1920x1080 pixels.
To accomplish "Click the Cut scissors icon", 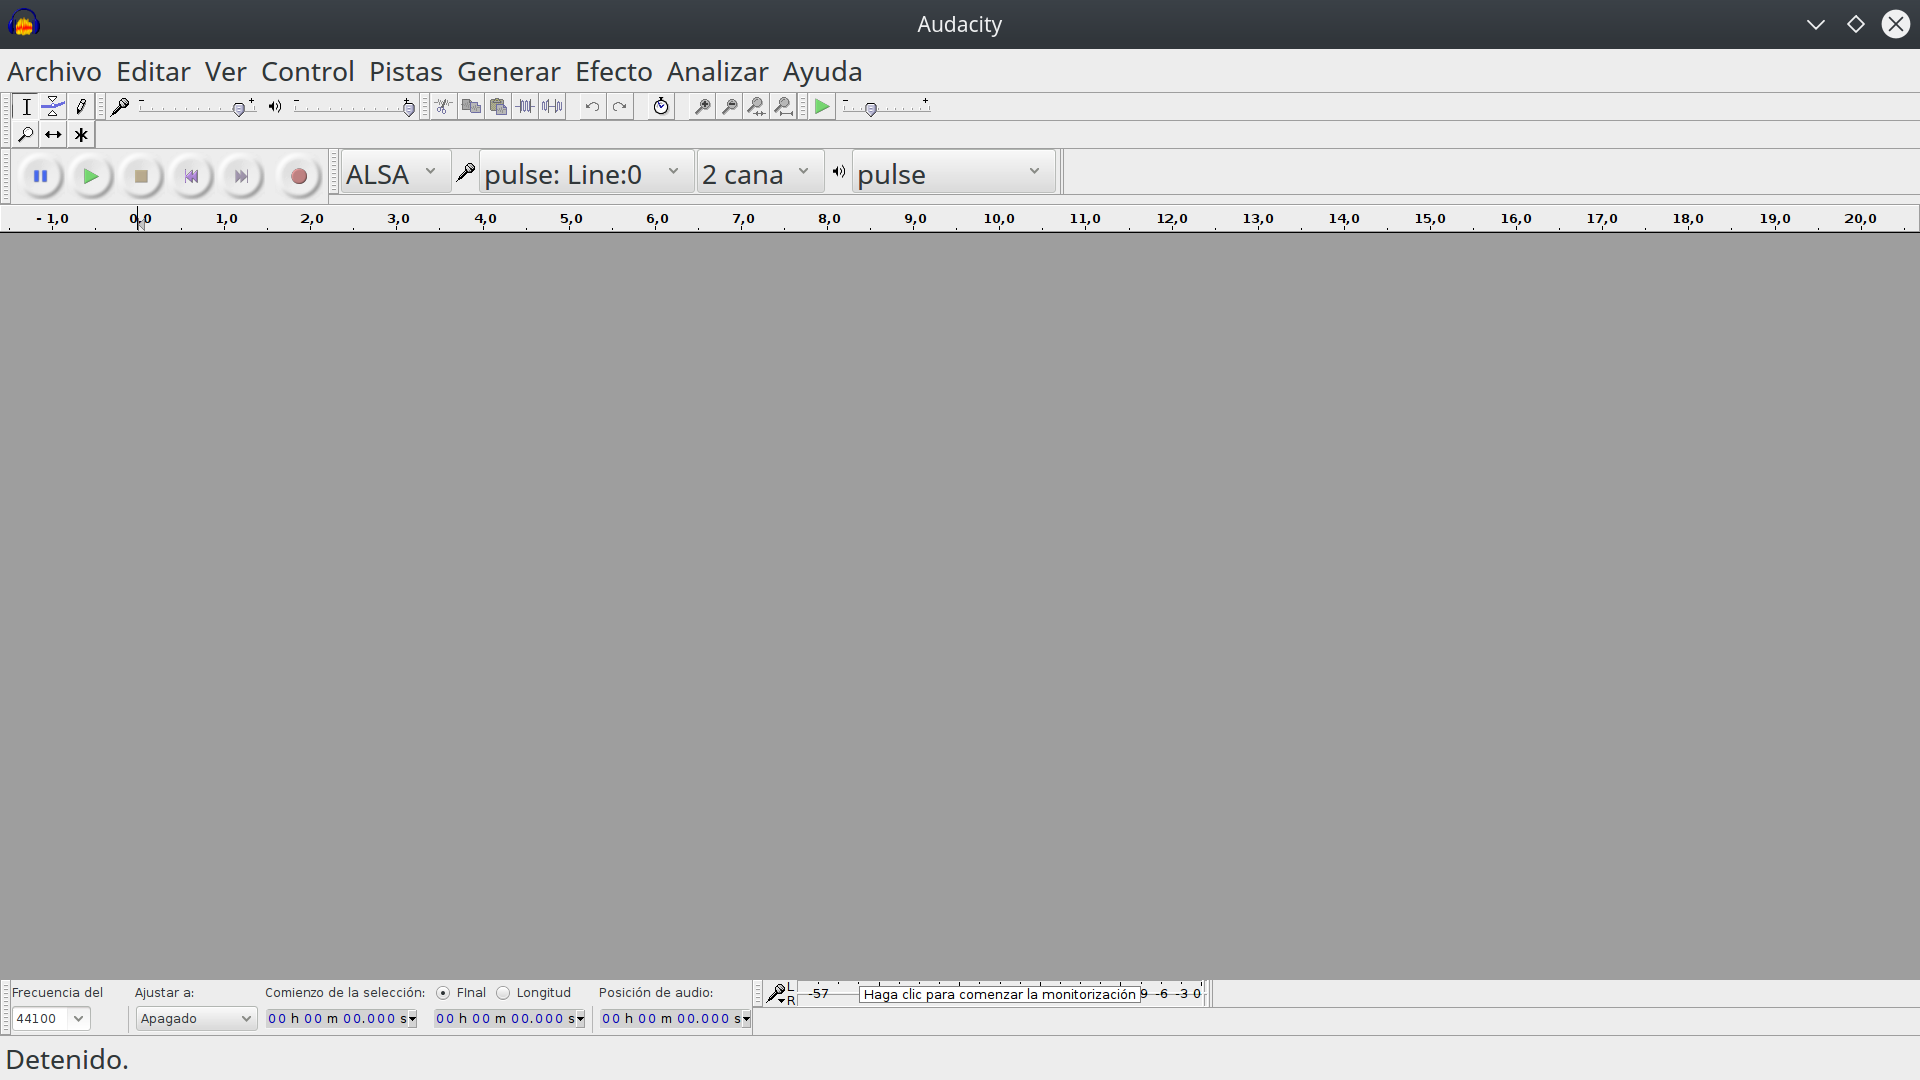I will (x=443, y=107).
